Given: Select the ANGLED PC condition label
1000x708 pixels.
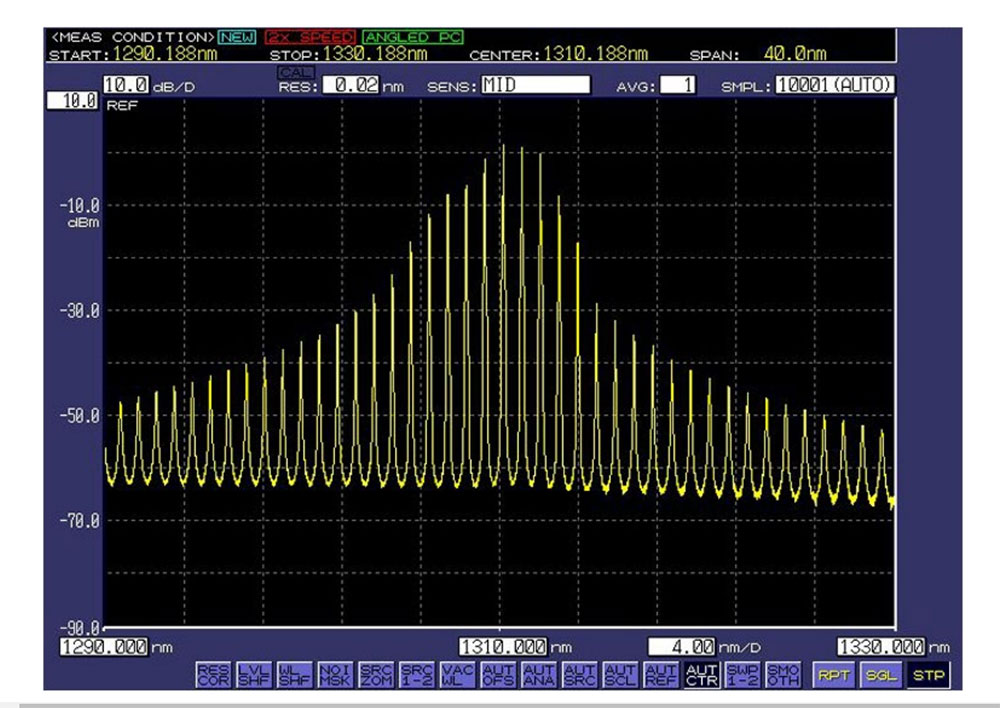Looking at the screenshot, I should 413,37.
